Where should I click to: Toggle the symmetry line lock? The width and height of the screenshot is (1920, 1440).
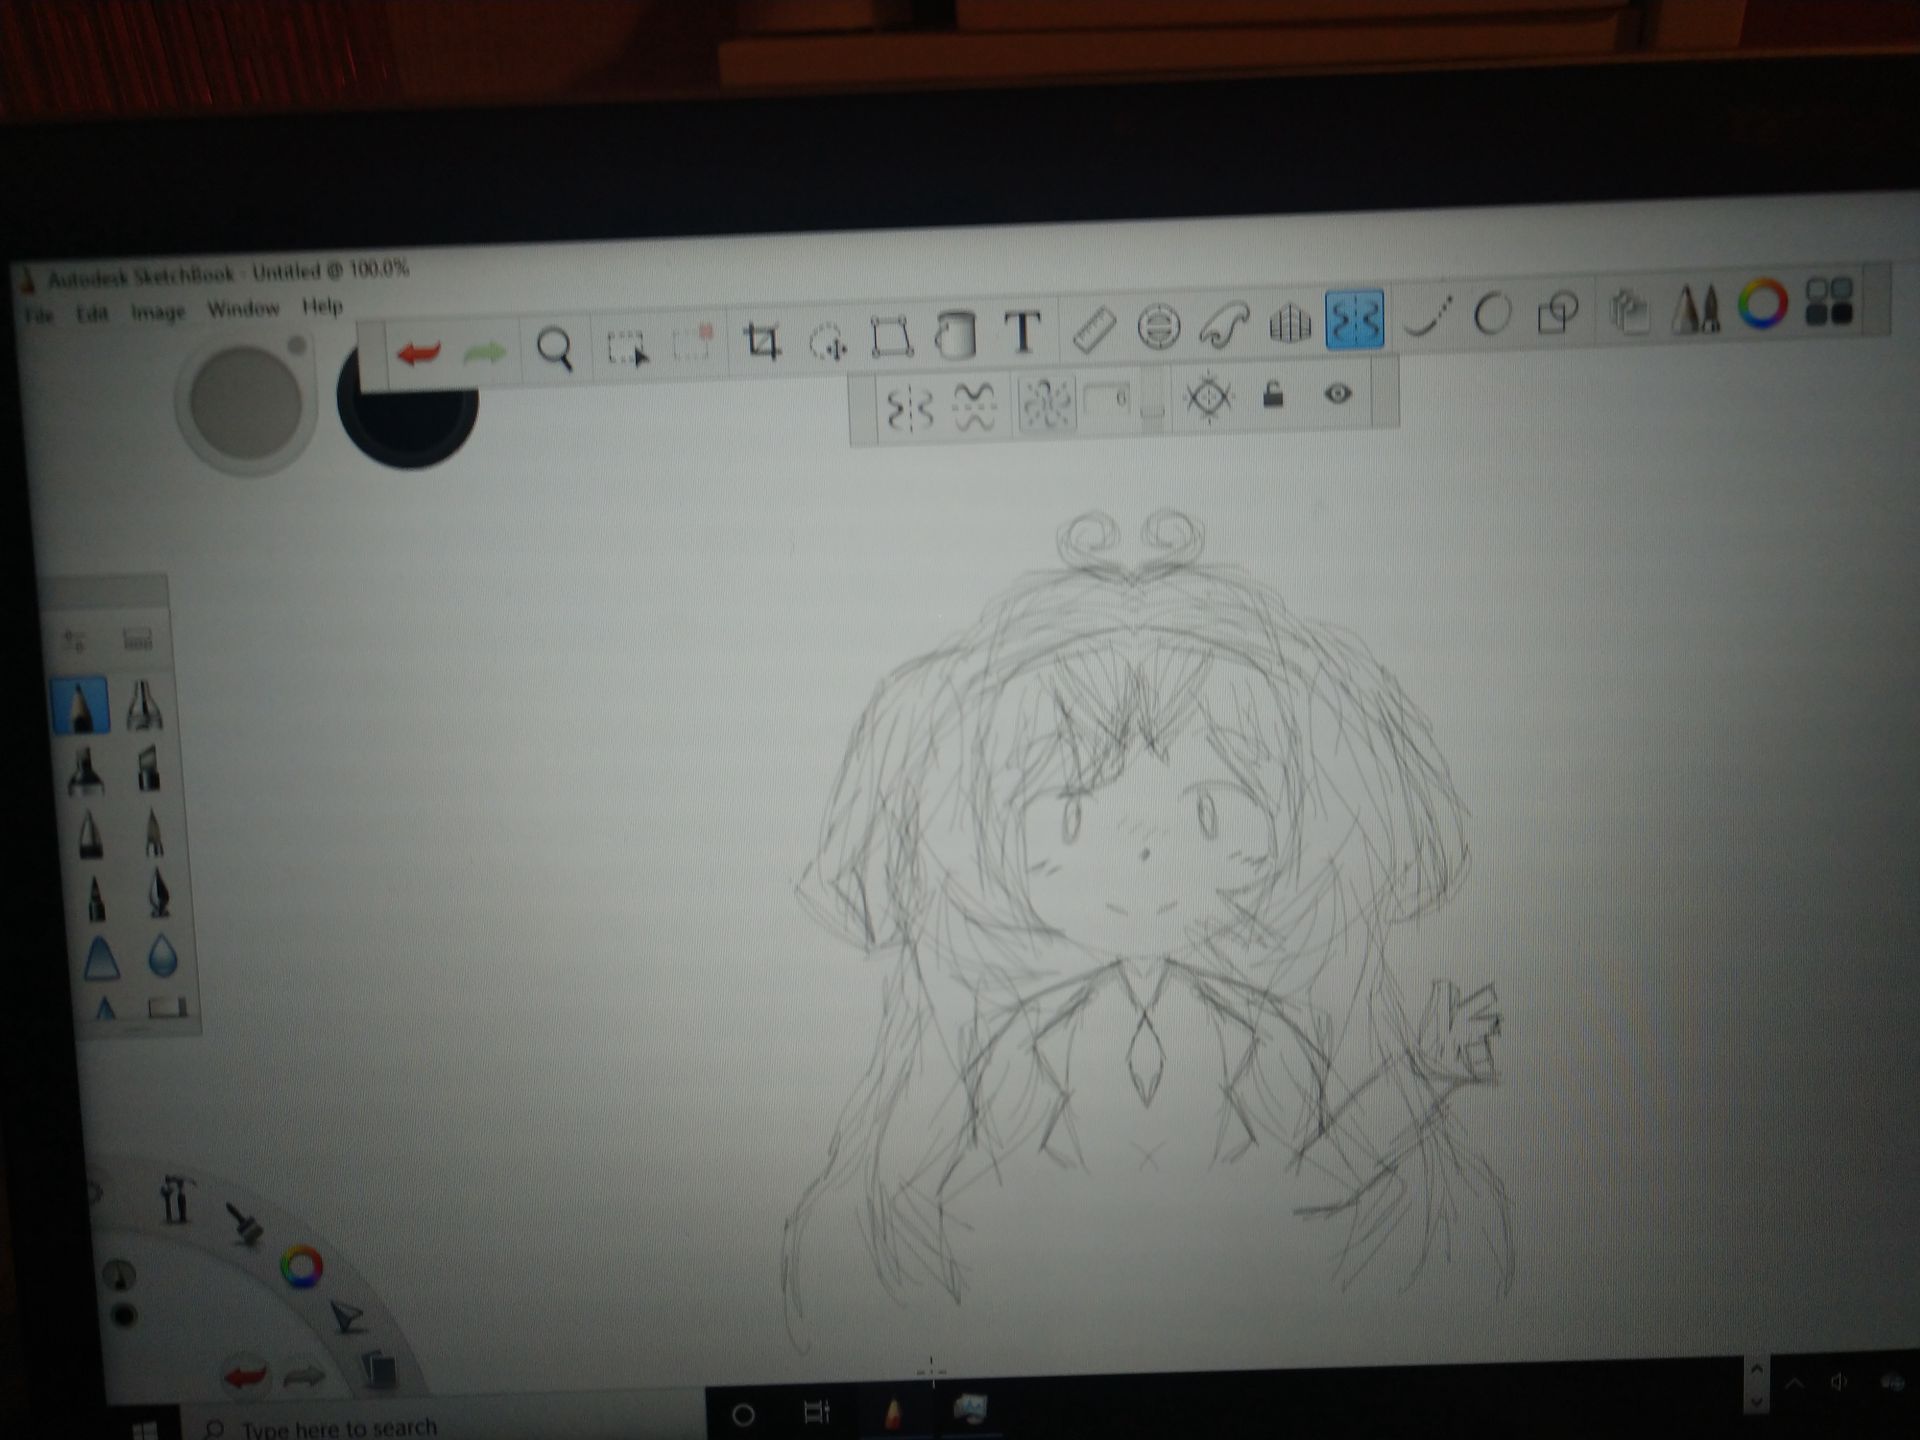pos(1273,395)
